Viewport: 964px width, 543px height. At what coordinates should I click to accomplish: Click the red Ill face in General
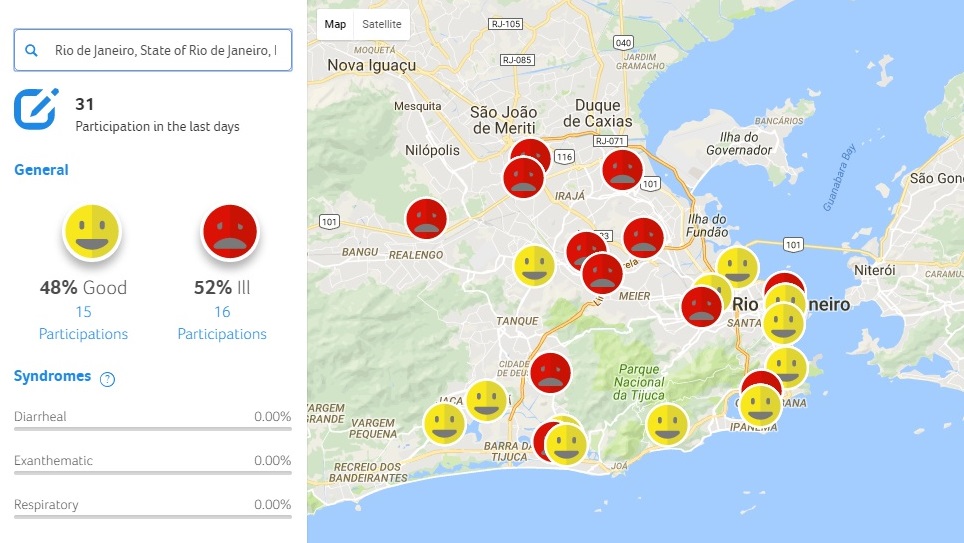point(231,231)
